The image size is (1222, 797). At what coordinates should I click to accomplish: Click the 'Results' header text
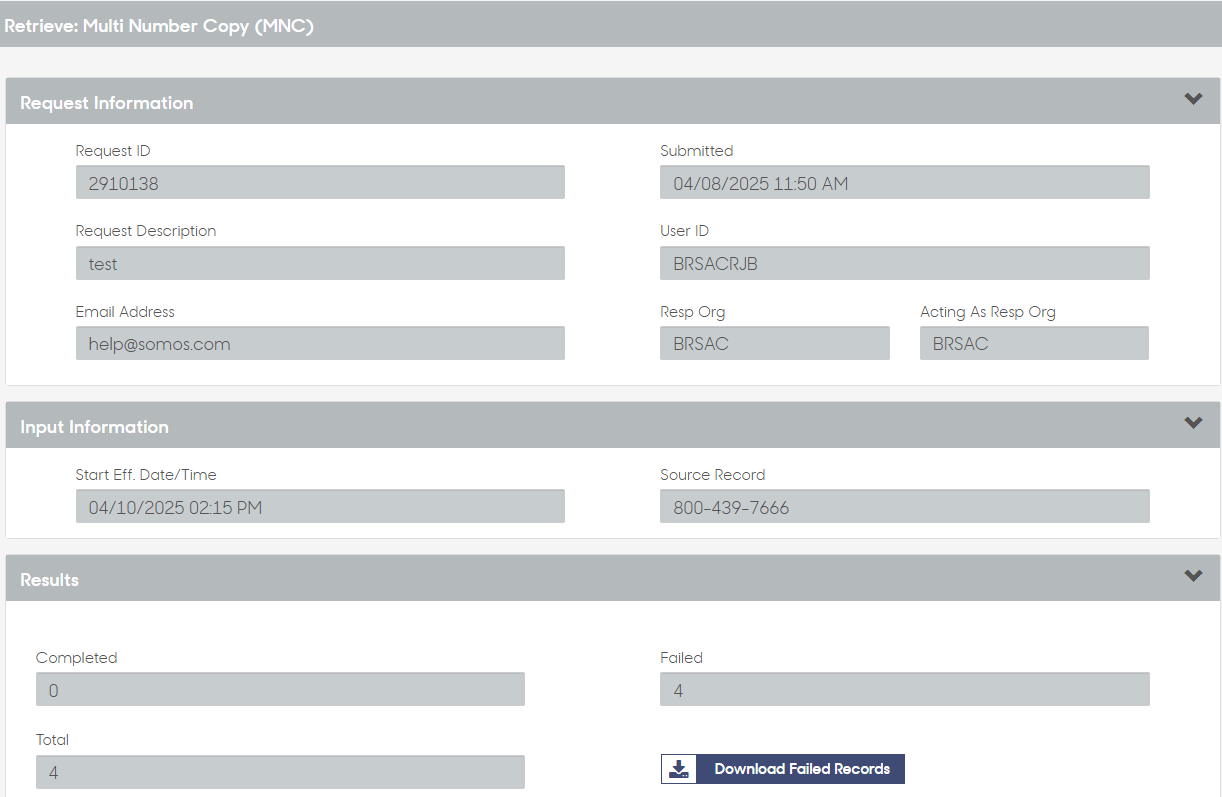[x=50, y=580]
